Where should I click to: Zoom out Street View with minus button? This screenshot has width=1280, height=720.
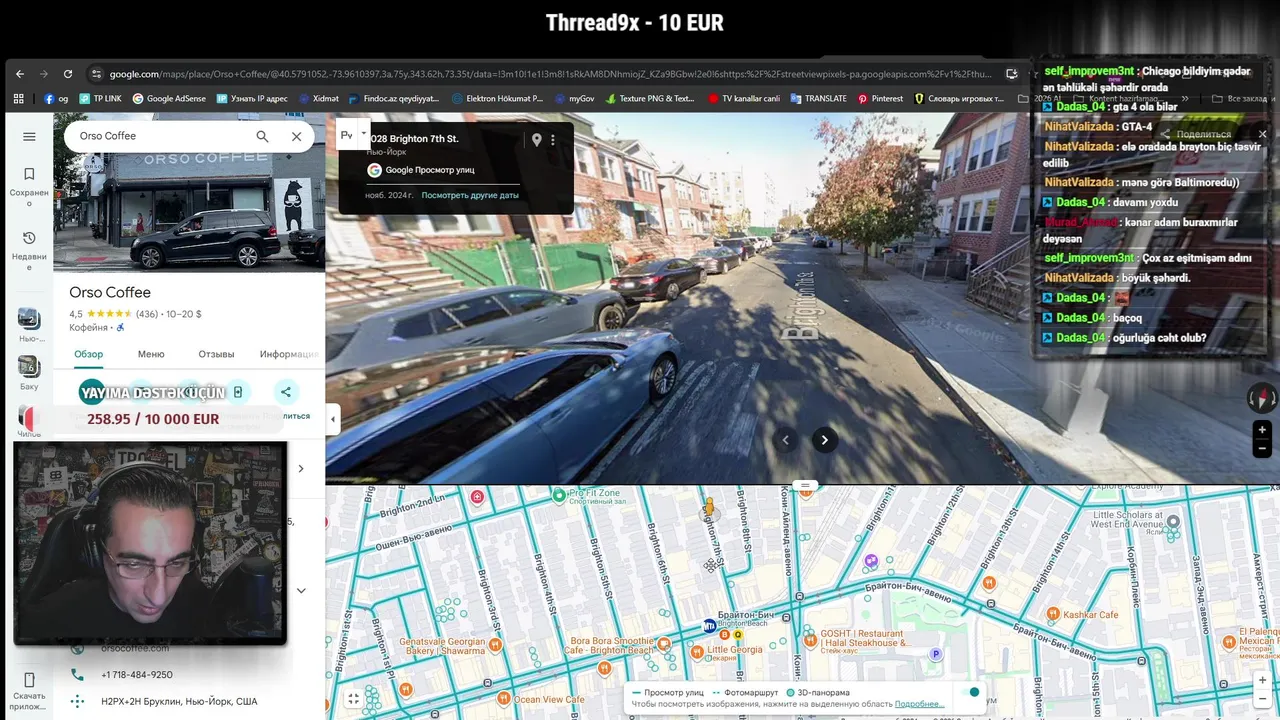click(1262, 449)
